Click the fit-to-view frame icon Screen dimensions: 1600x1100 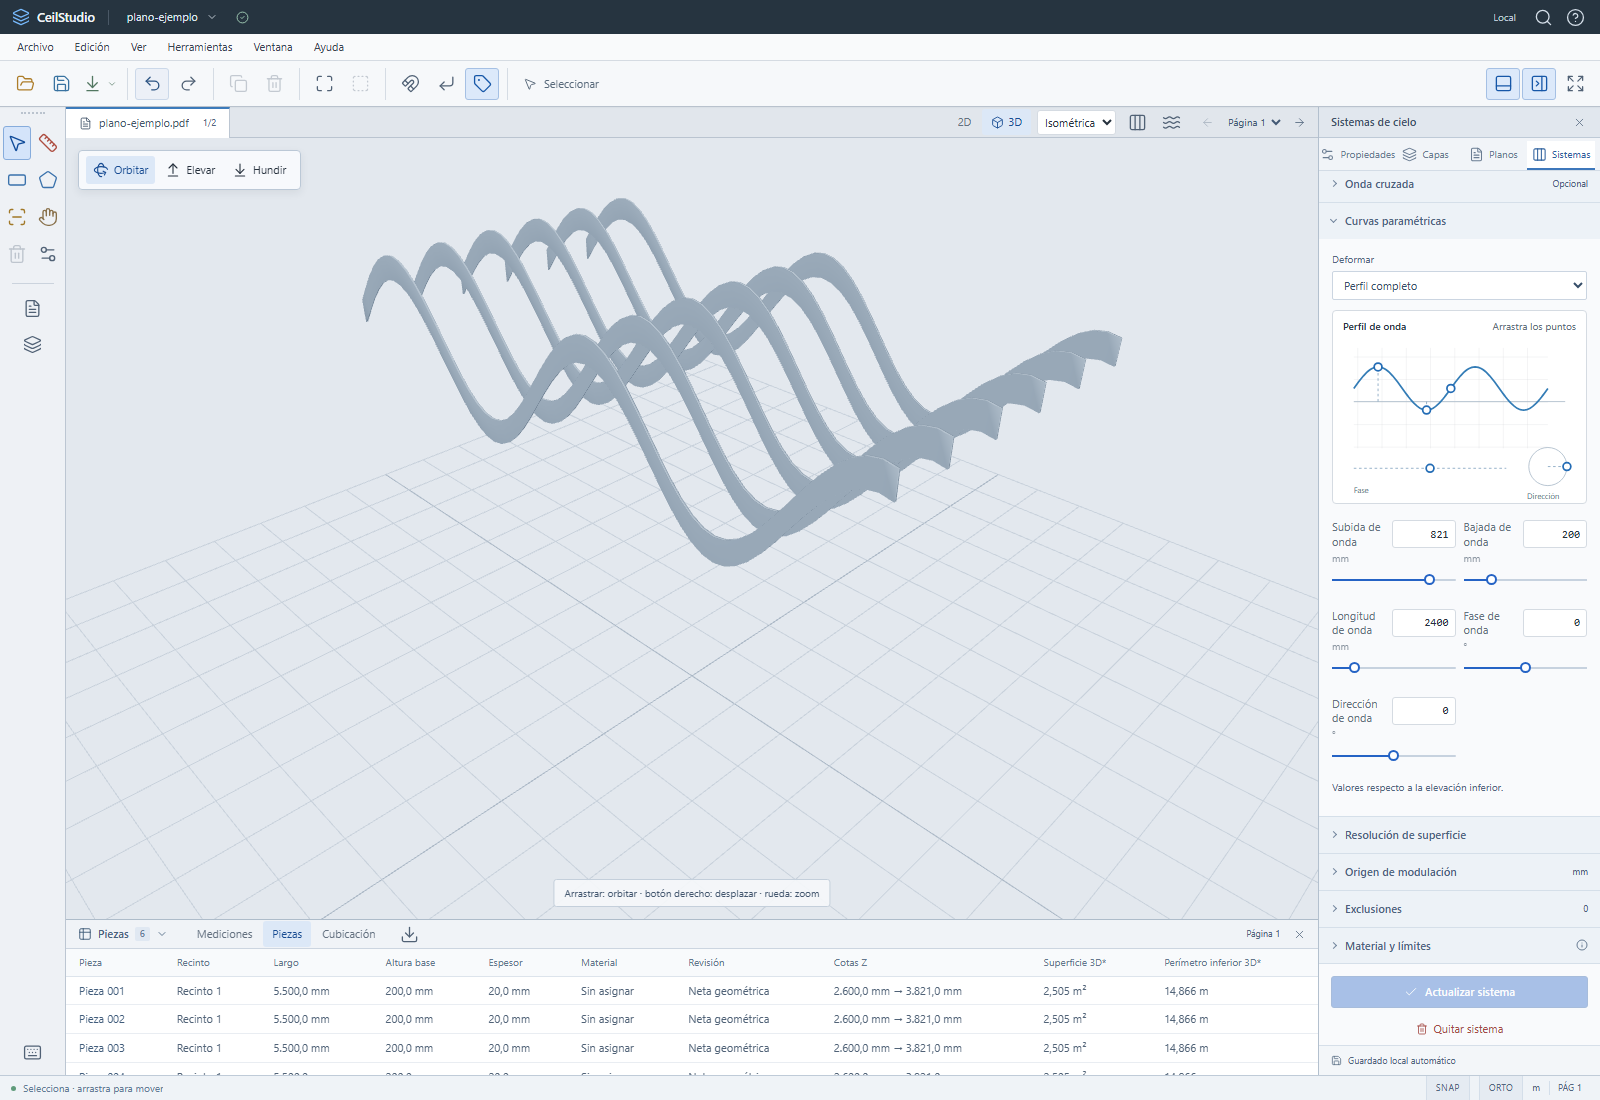[x=324, y=84]
